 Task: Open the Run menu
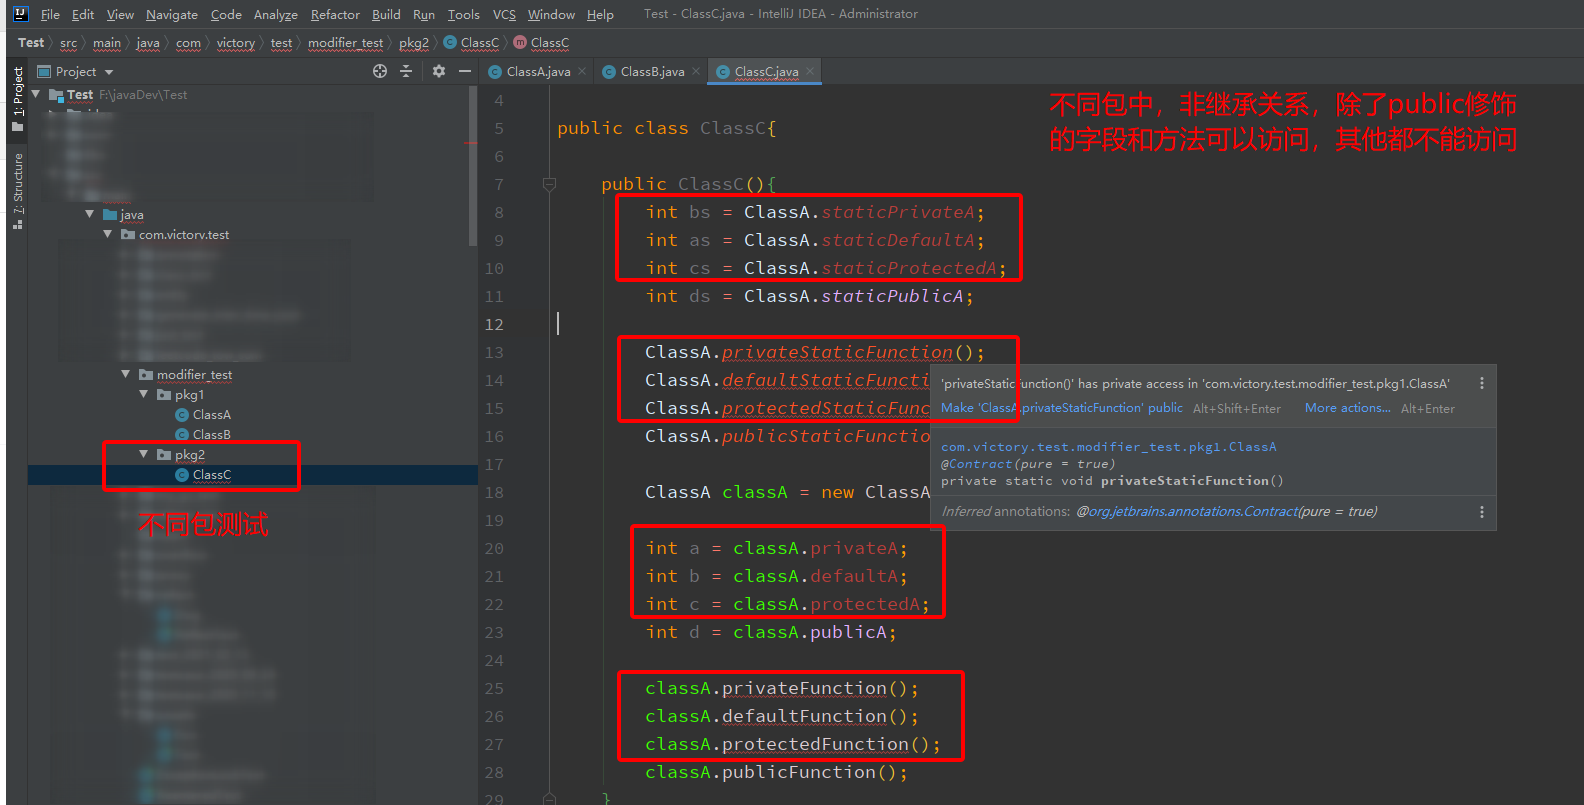click(424, 14)
